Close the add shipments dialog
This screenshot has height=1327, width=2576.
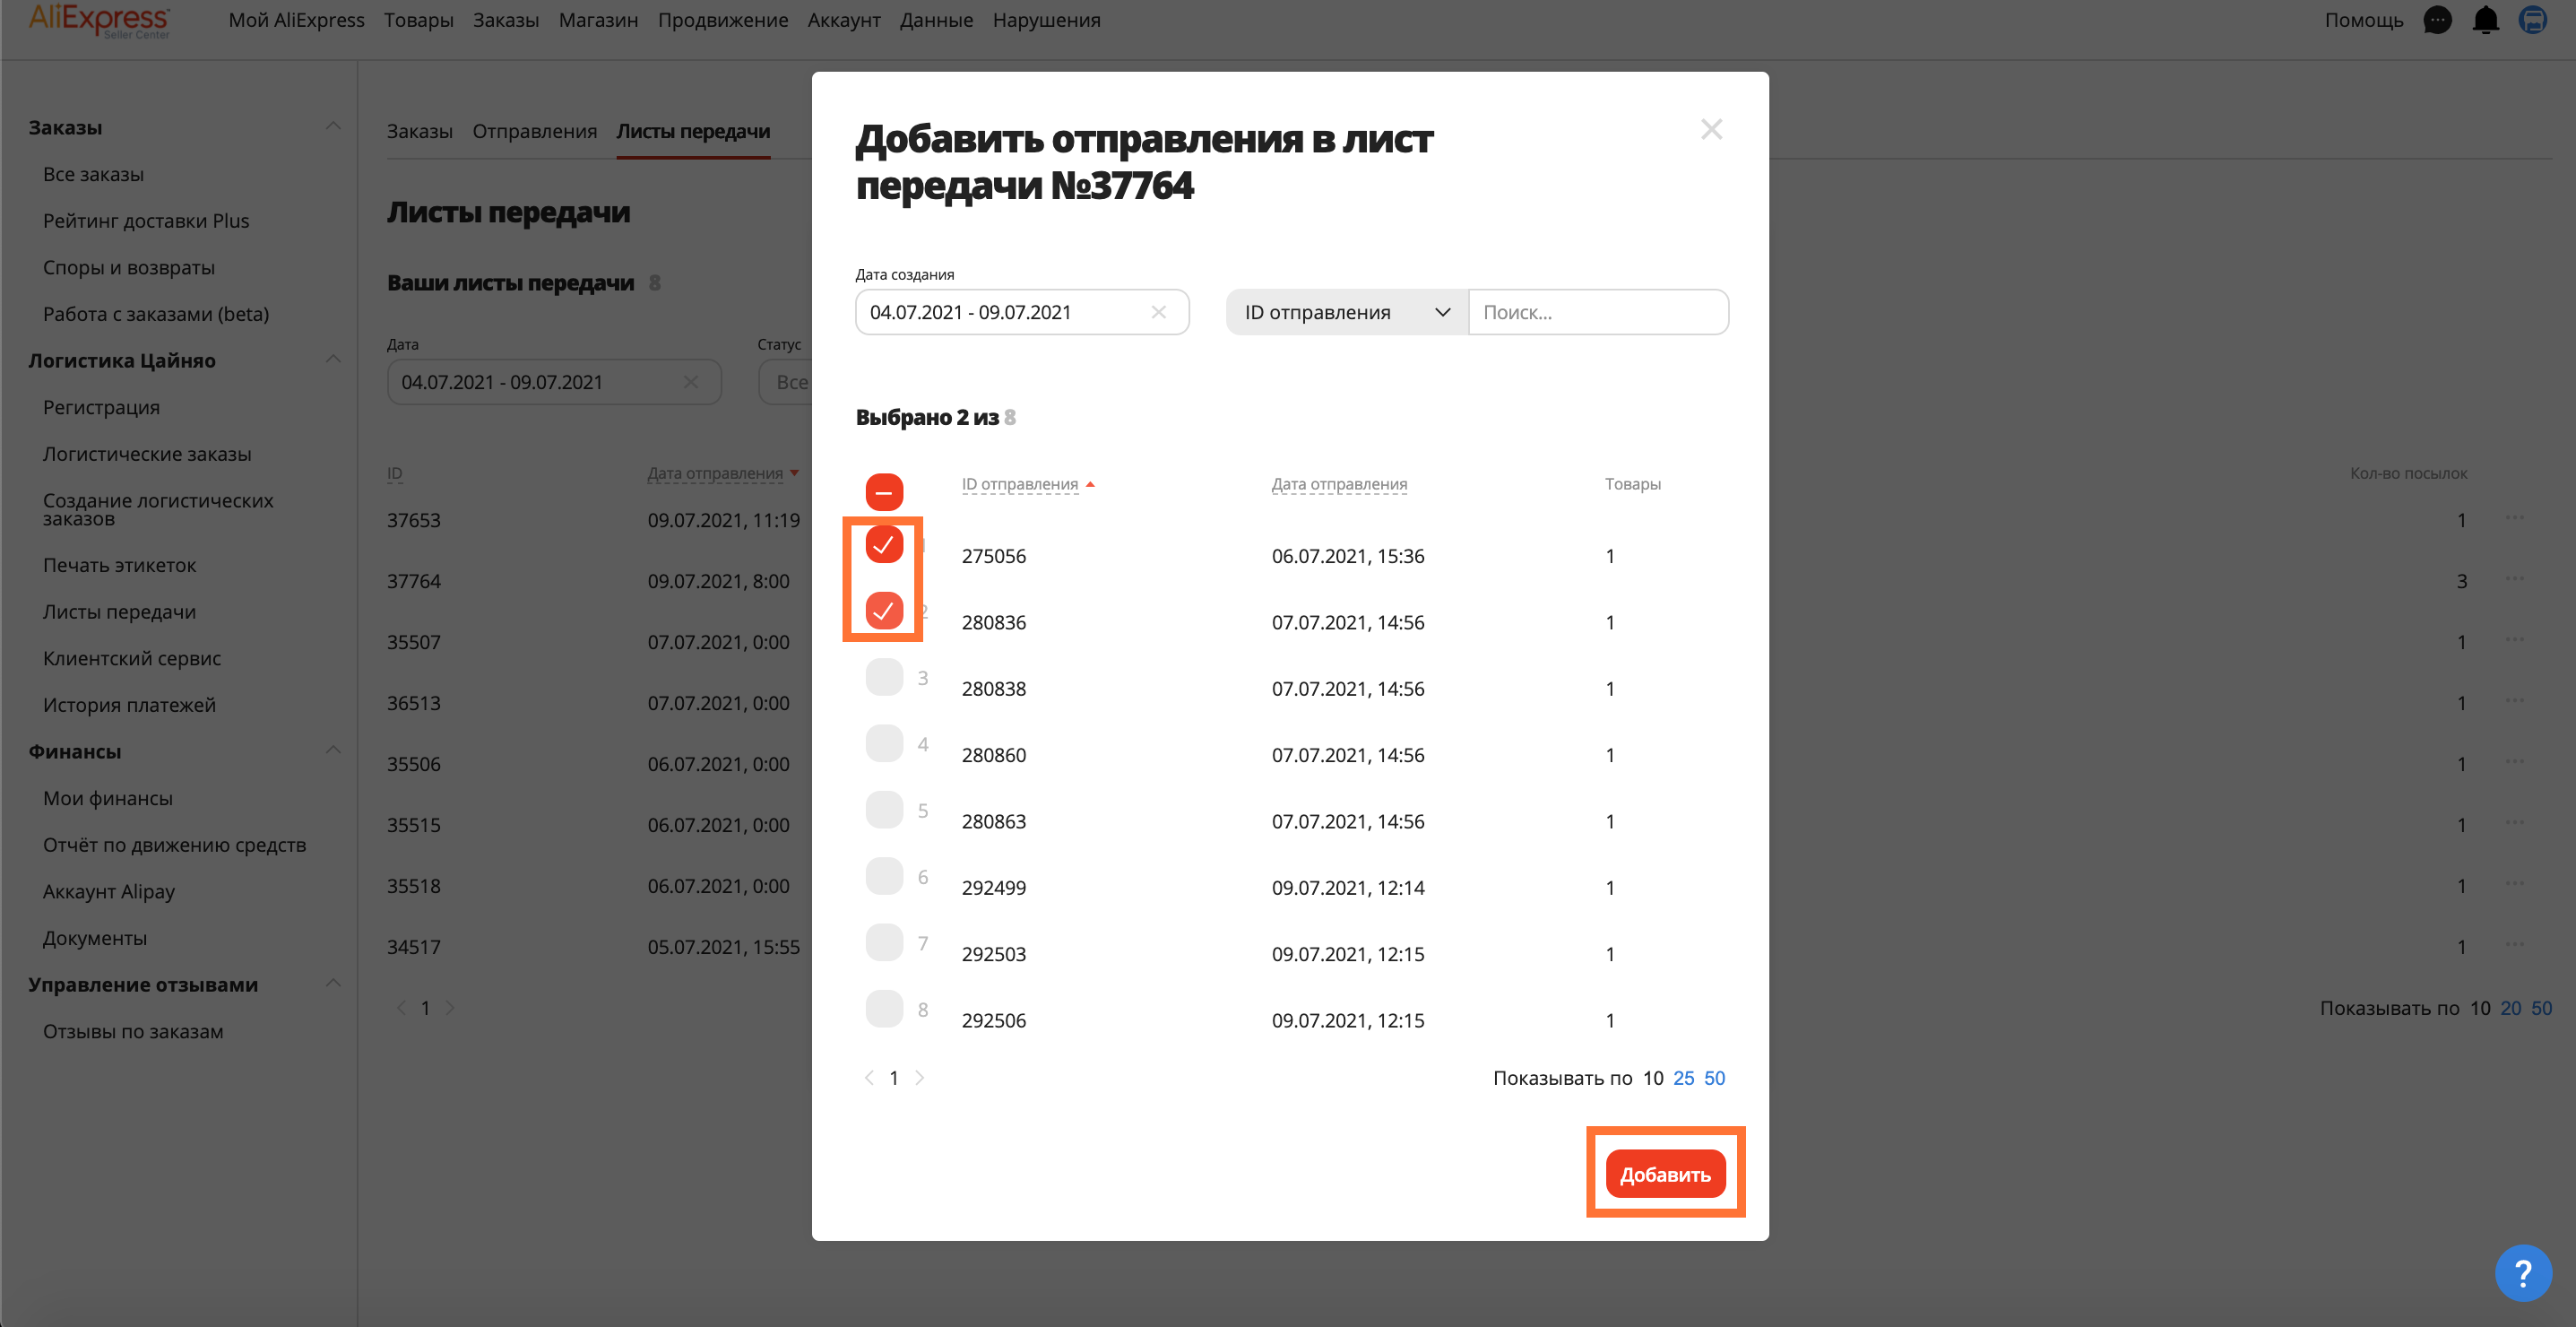(x=1711, y=129)
